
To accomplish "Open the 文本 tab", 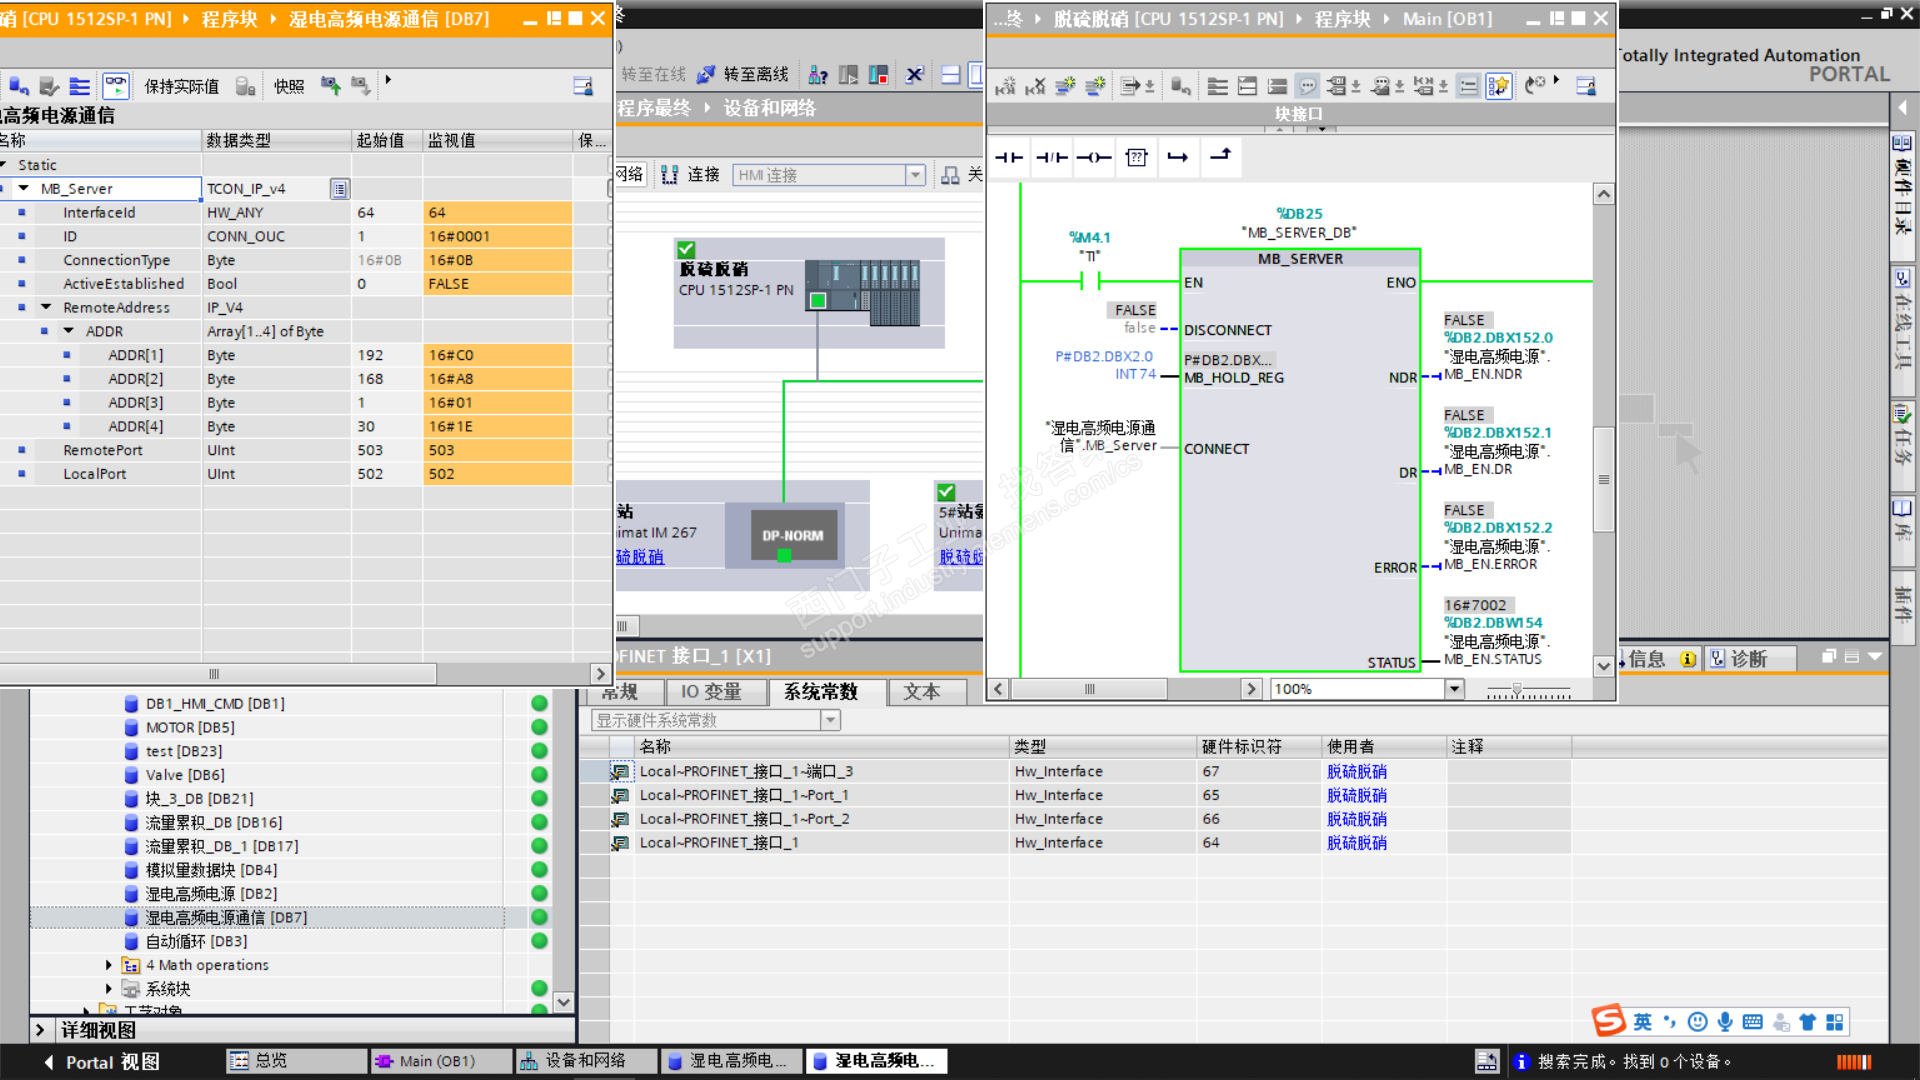I will (921, 692).
